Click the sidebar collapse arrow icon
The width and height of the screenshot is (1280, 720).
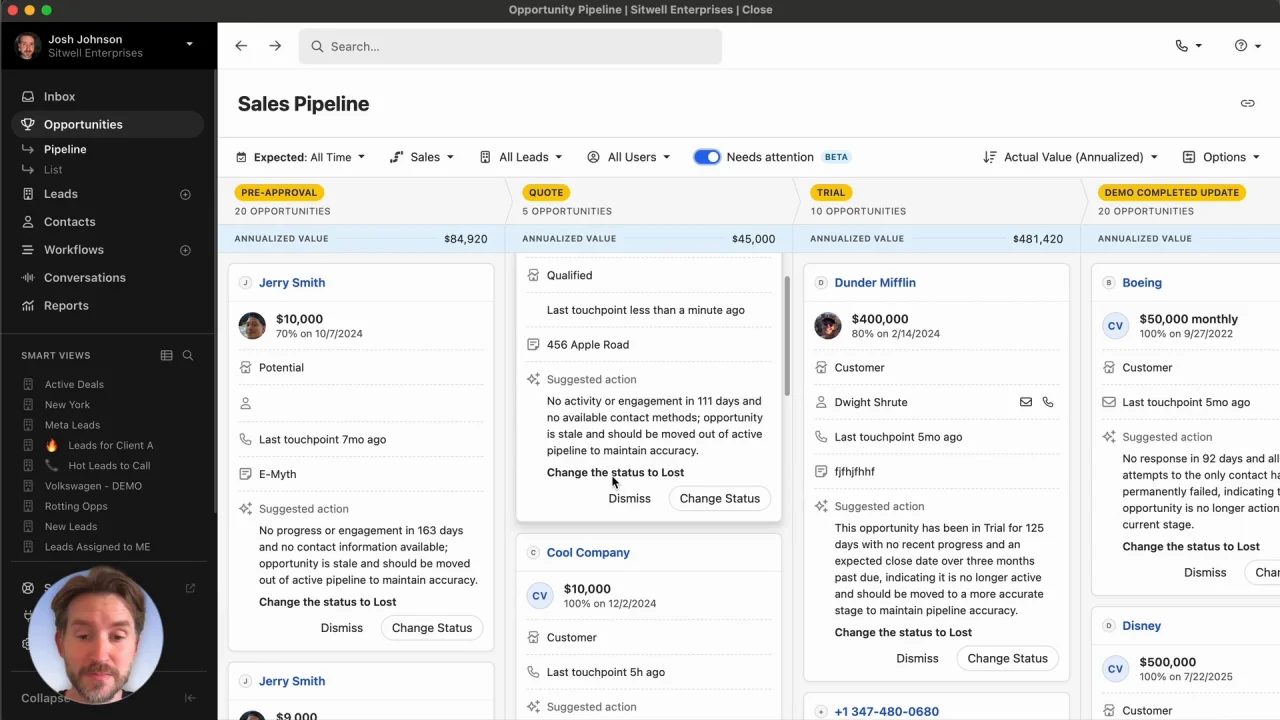pyautogui.click(x=190, y=698)
